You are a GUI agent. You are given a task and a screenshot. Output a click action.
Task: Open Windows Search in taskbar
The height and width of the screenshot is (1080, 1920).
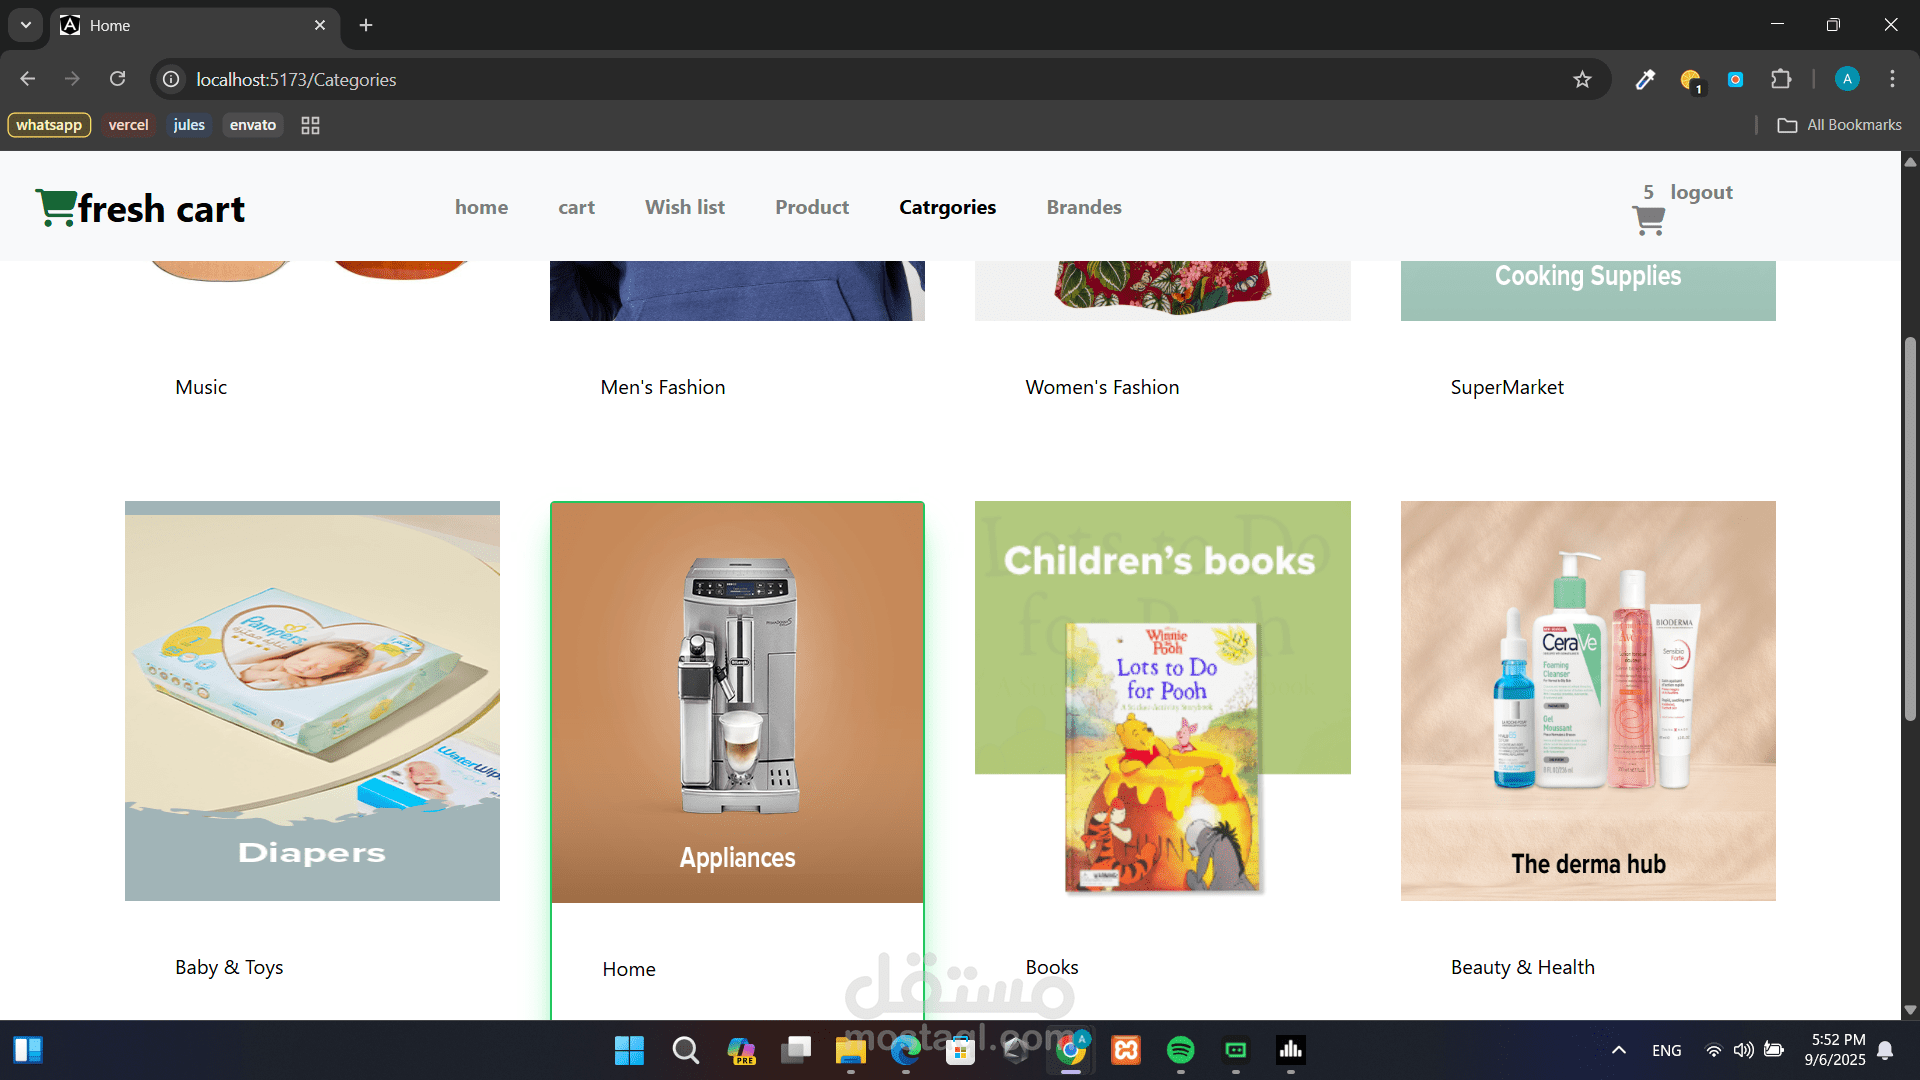click(x=685, y=1050)
